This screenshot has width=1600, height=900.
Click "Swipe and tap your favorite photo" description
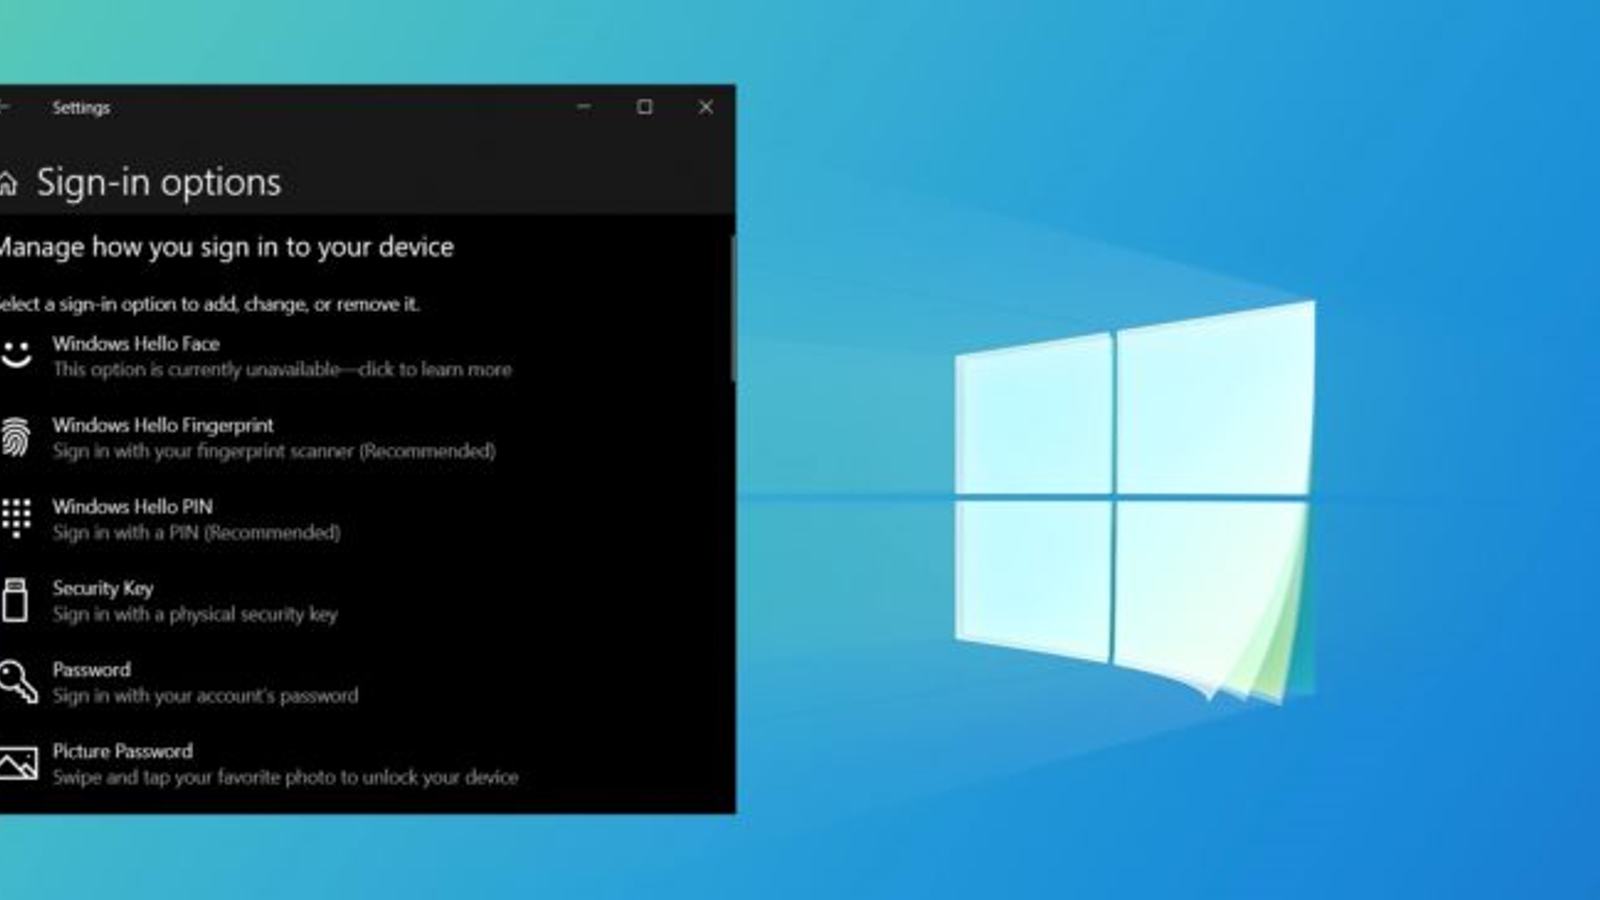click(x=285, y=777)
